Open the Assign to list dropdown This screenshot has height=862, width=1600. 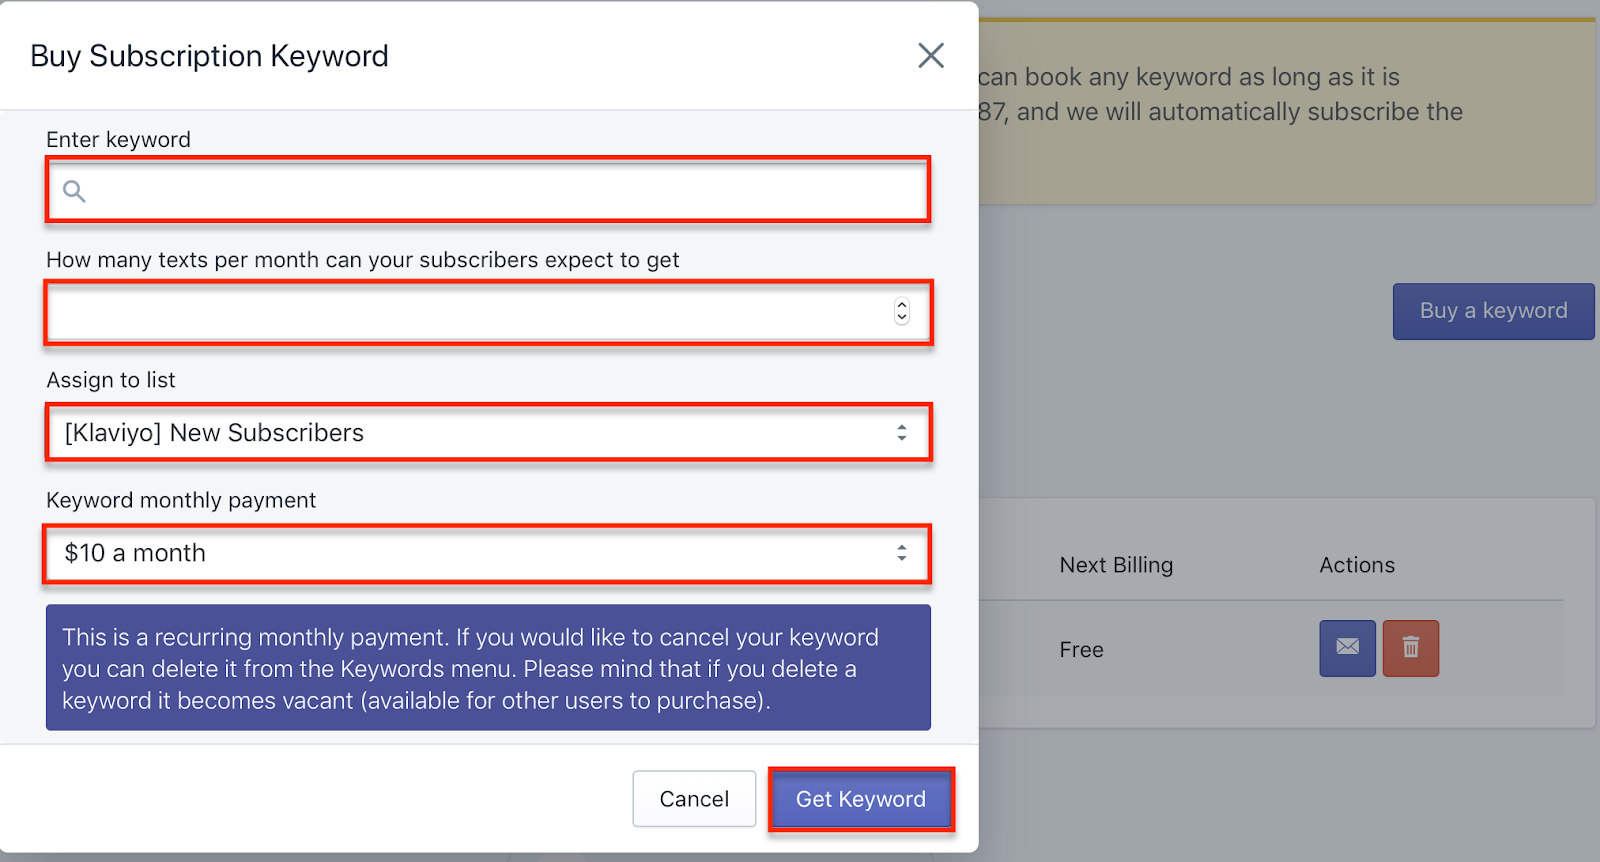pos(488,433)
